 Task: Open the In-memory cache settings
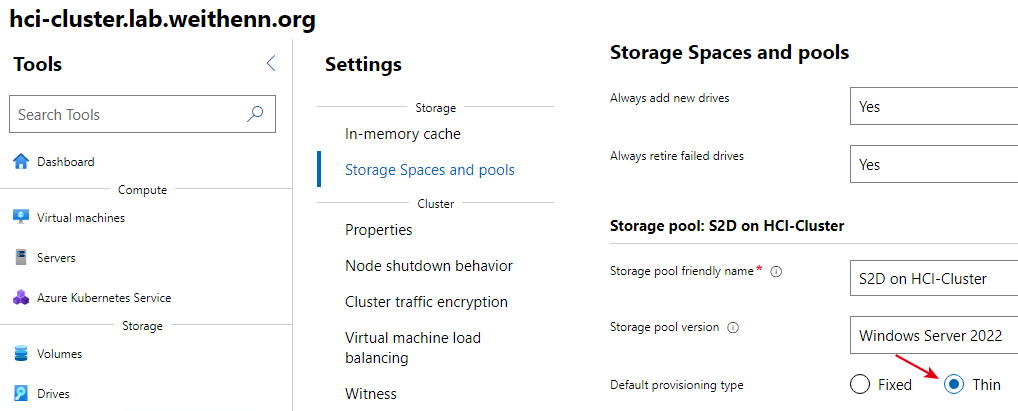click(x=403, y=134)
